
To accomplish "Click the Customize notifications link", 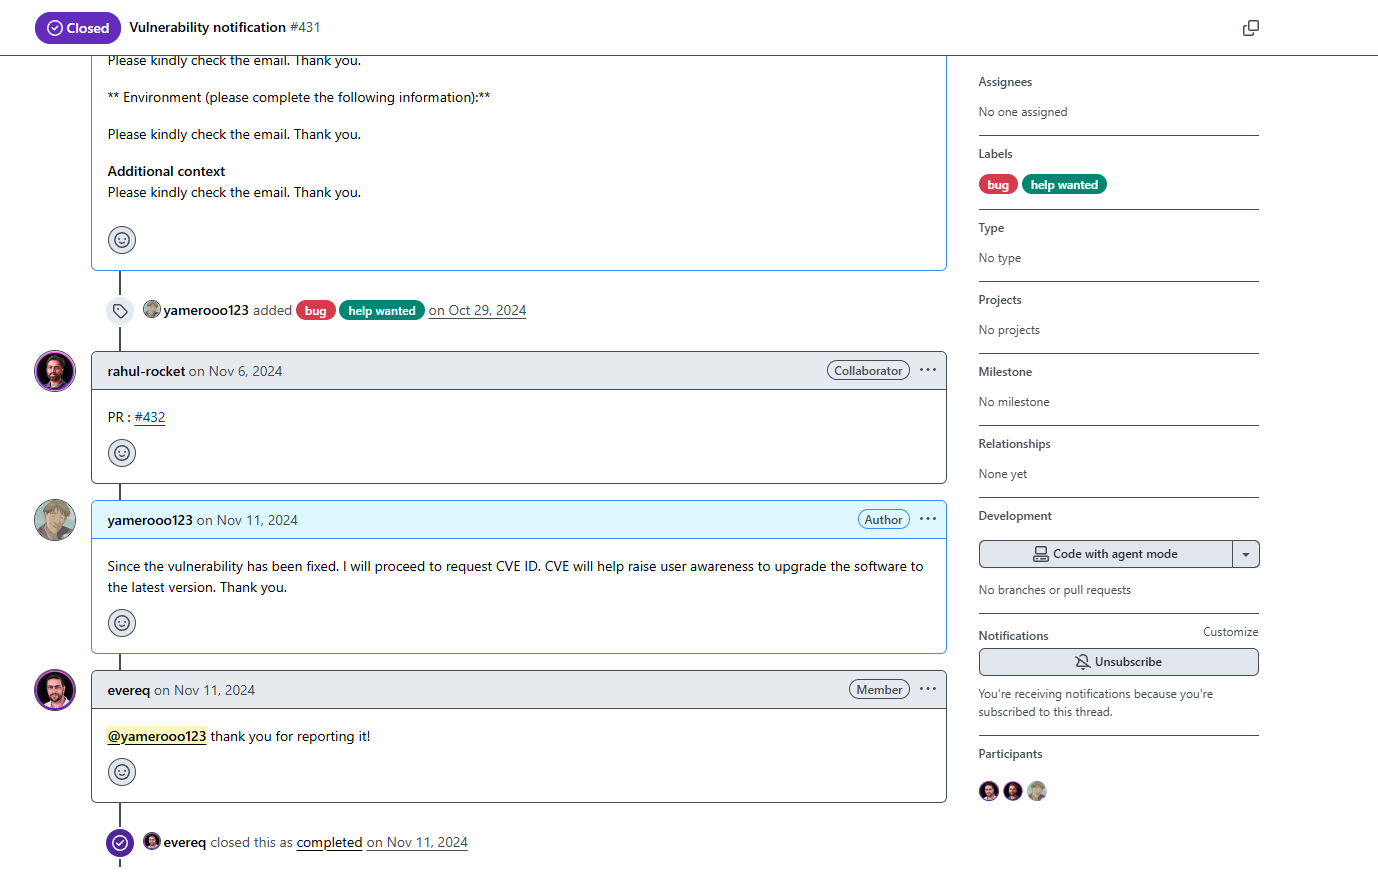I will click(x=1230, y=632).
